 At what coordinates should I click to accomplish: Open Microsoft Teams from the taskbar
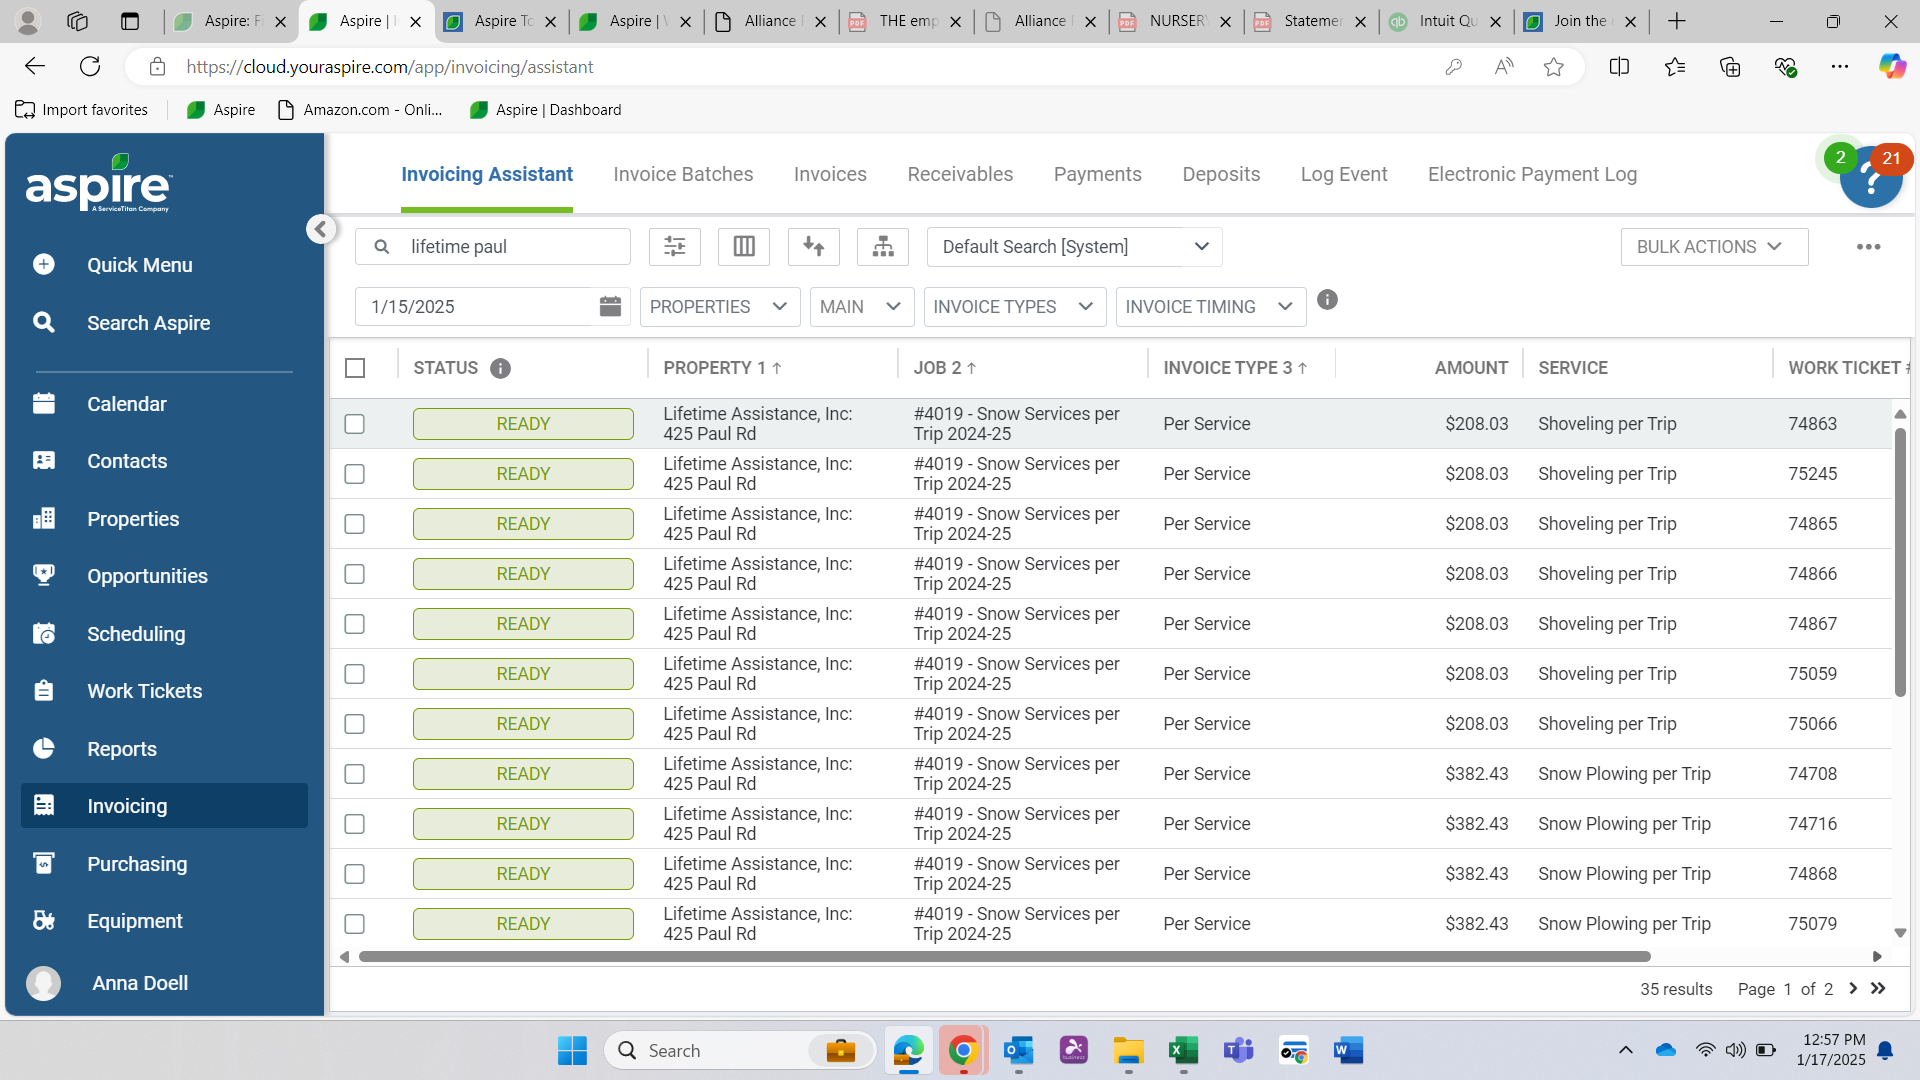click(1238, 1051)
